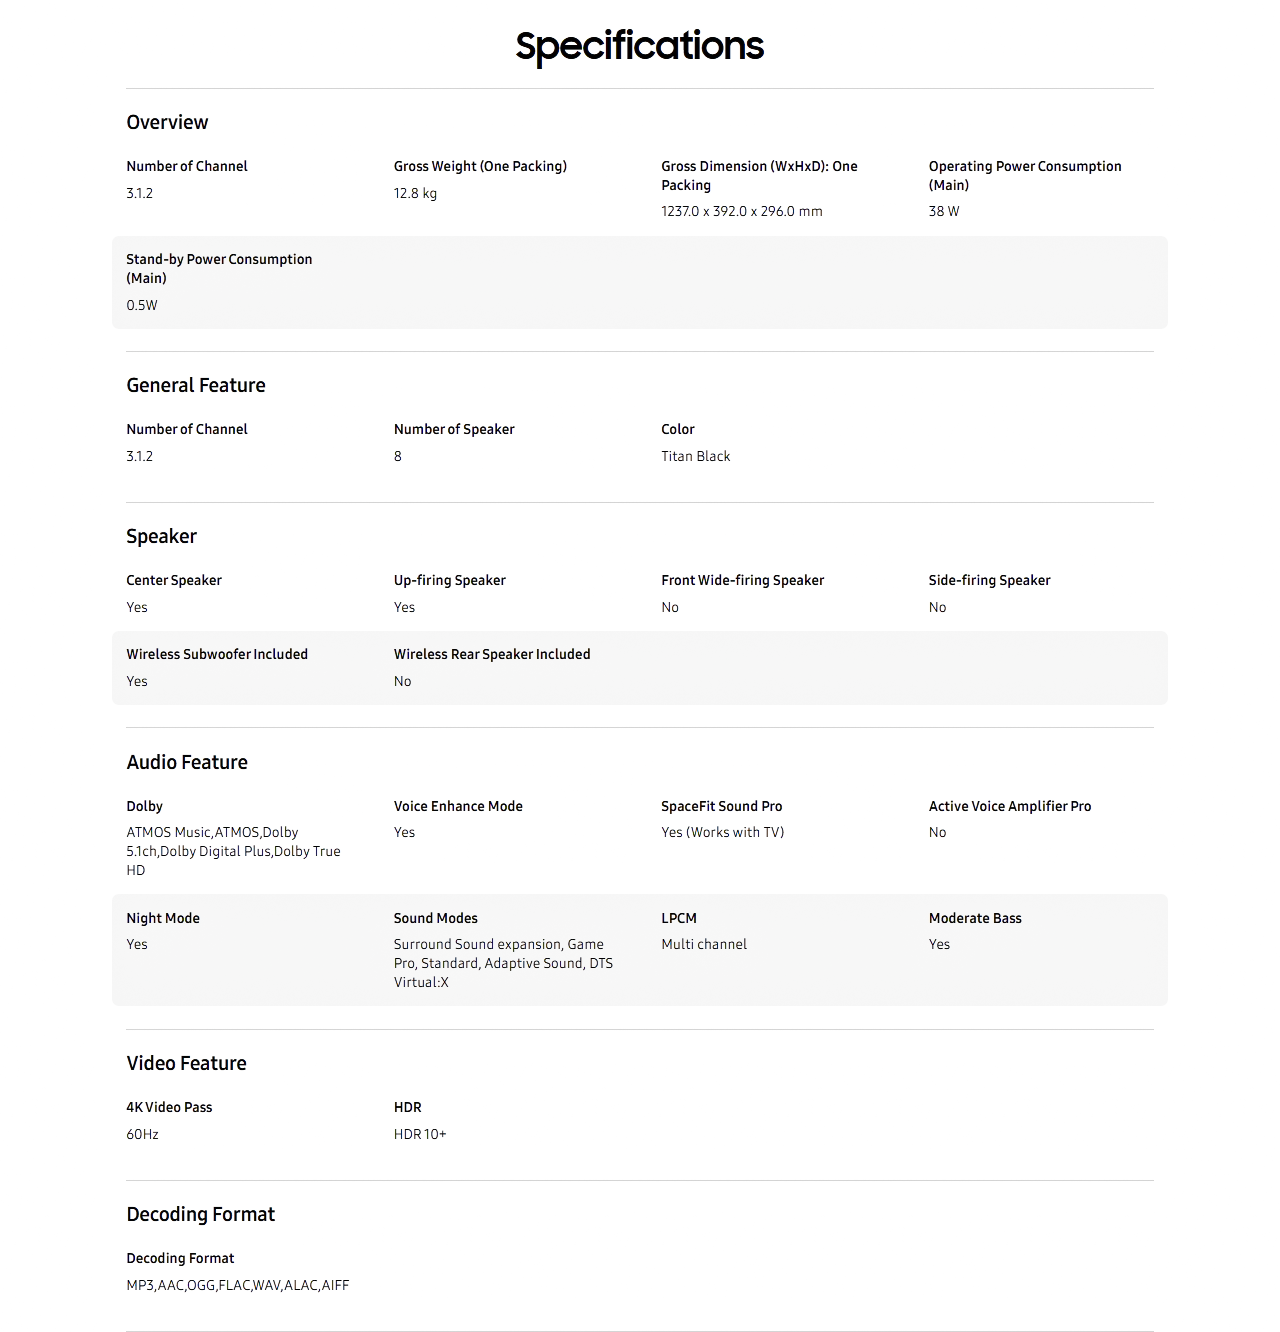Select the Gross Weight (One Packing) label
The width and height of the screenshot is (1280, 1332).
[480, 166]
